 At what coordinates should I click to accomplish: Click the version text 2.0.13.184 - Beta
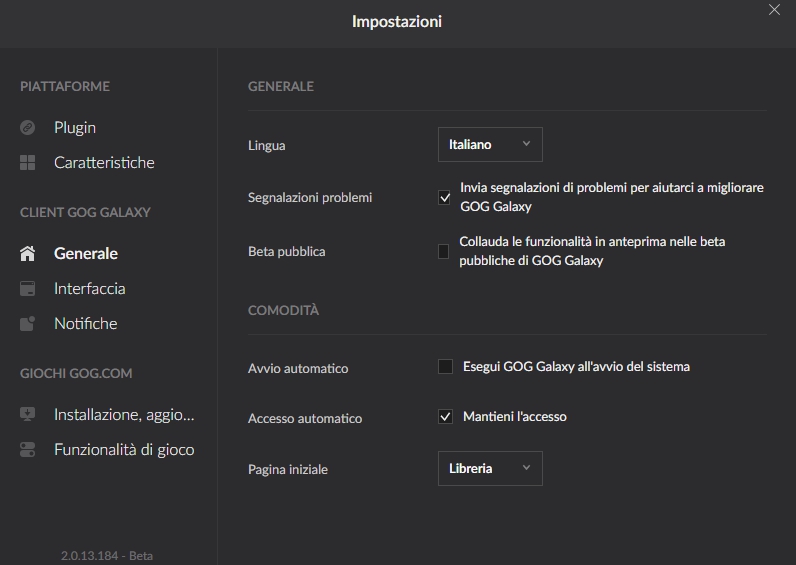(x=107, y=556)
